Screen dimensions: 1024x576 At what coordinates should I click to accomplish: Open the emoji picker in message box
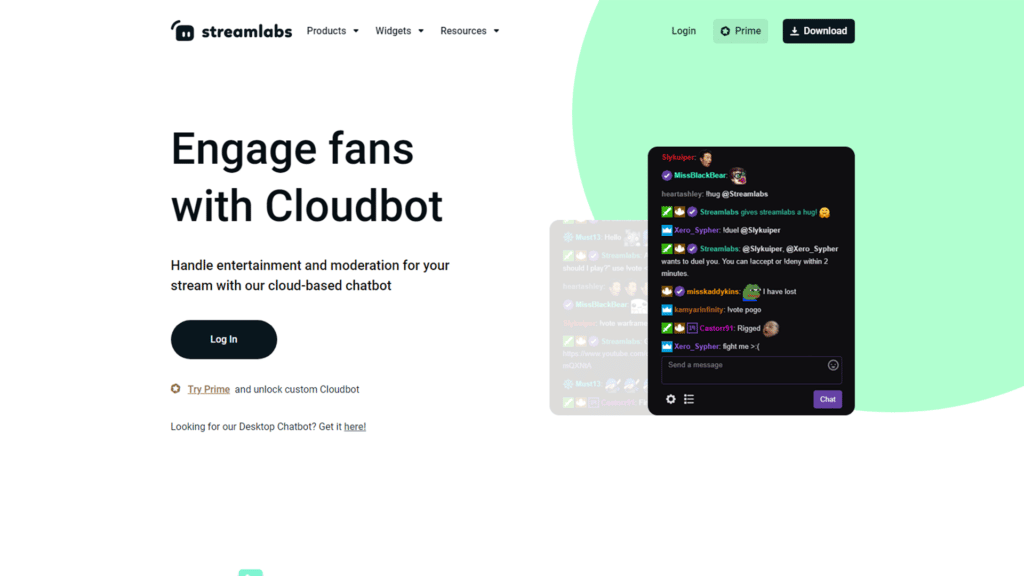[x=833, y=365]
